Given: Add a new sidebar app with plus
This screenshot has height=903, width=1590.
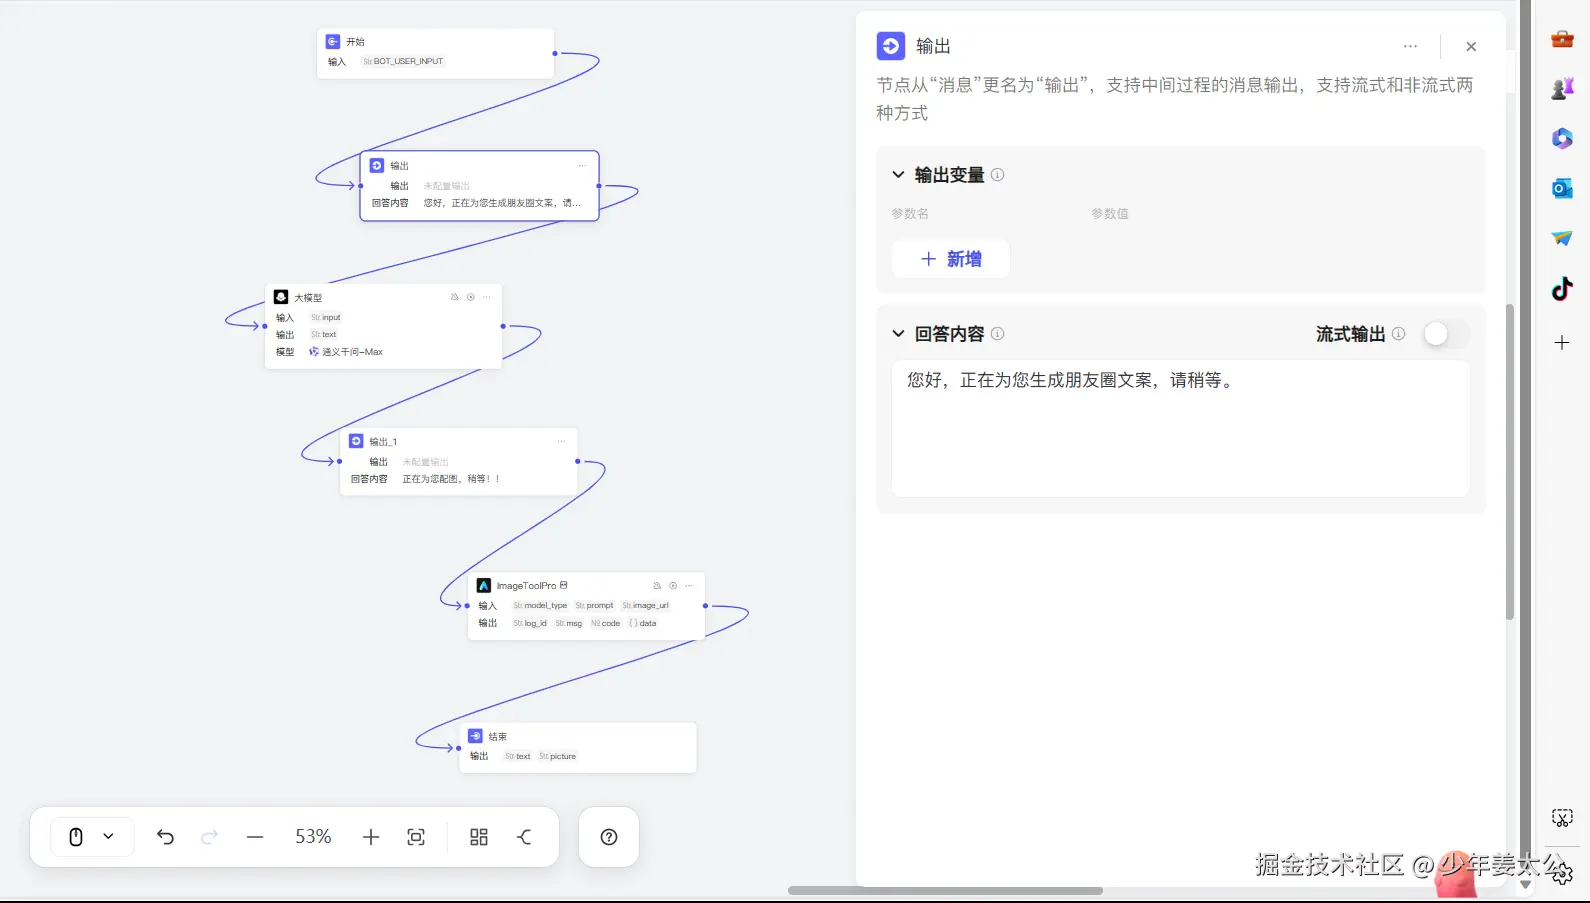Looking at the screenshot, I should [1562, 343].
